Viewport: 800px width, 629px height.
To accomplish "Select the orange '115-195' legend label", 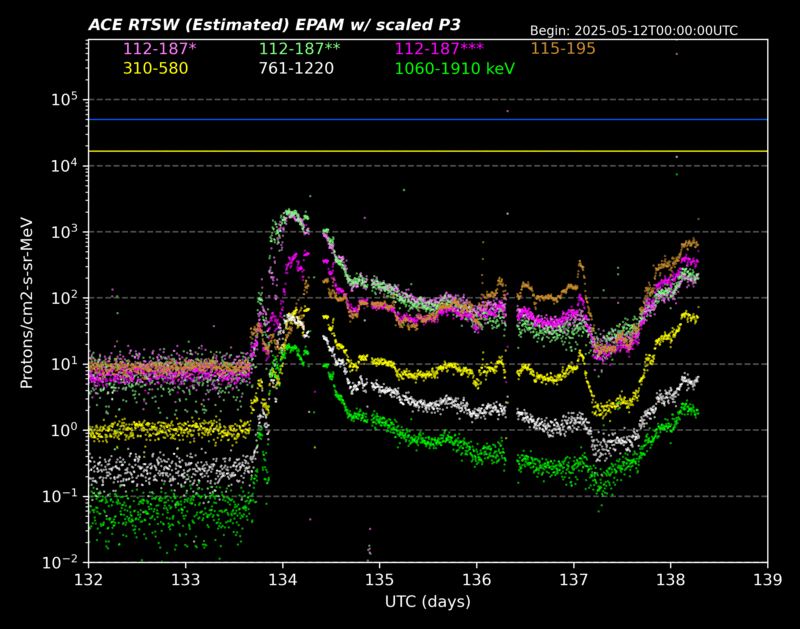I will coord(563,49).
